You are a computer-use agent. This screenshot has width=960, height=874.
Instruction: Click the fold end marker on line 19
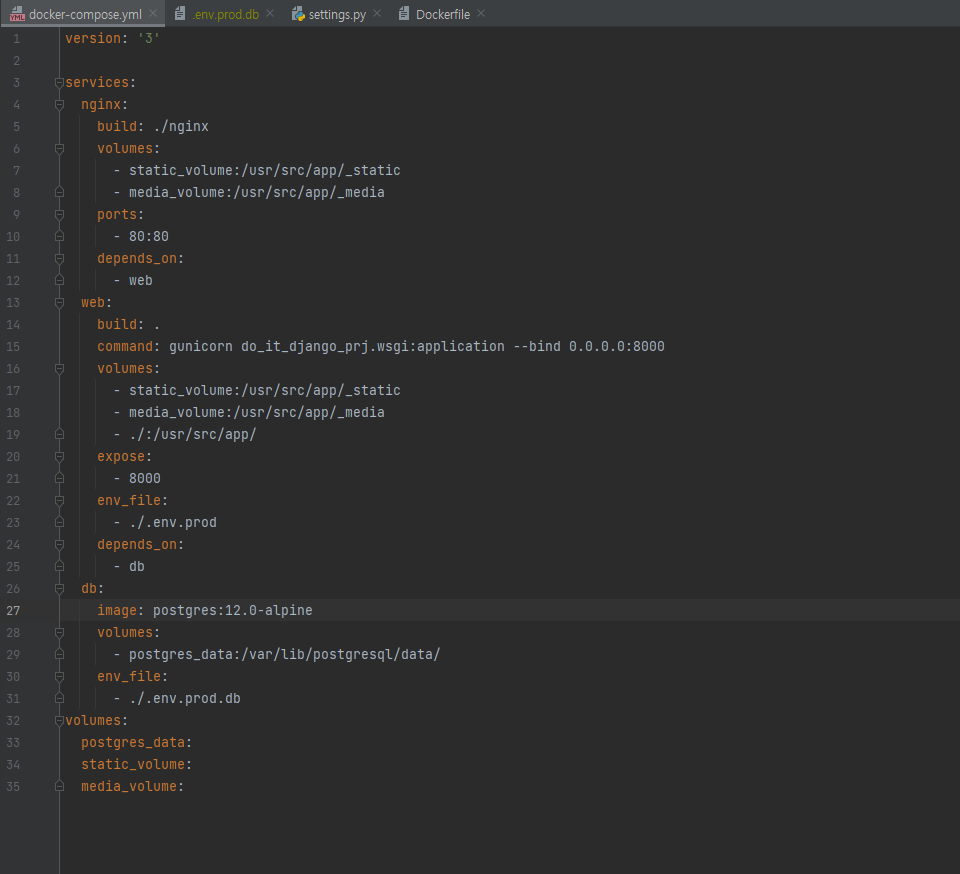pyautogui.click(x=59, y=435)
